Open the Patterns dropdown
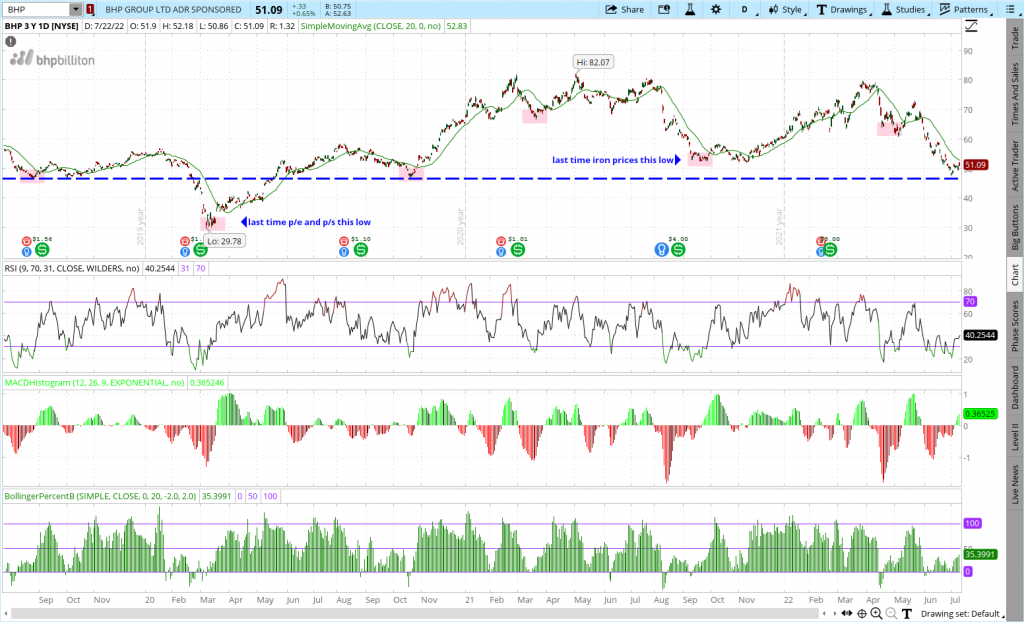This screenshot has height=622, width=1024. pos(966,10)
